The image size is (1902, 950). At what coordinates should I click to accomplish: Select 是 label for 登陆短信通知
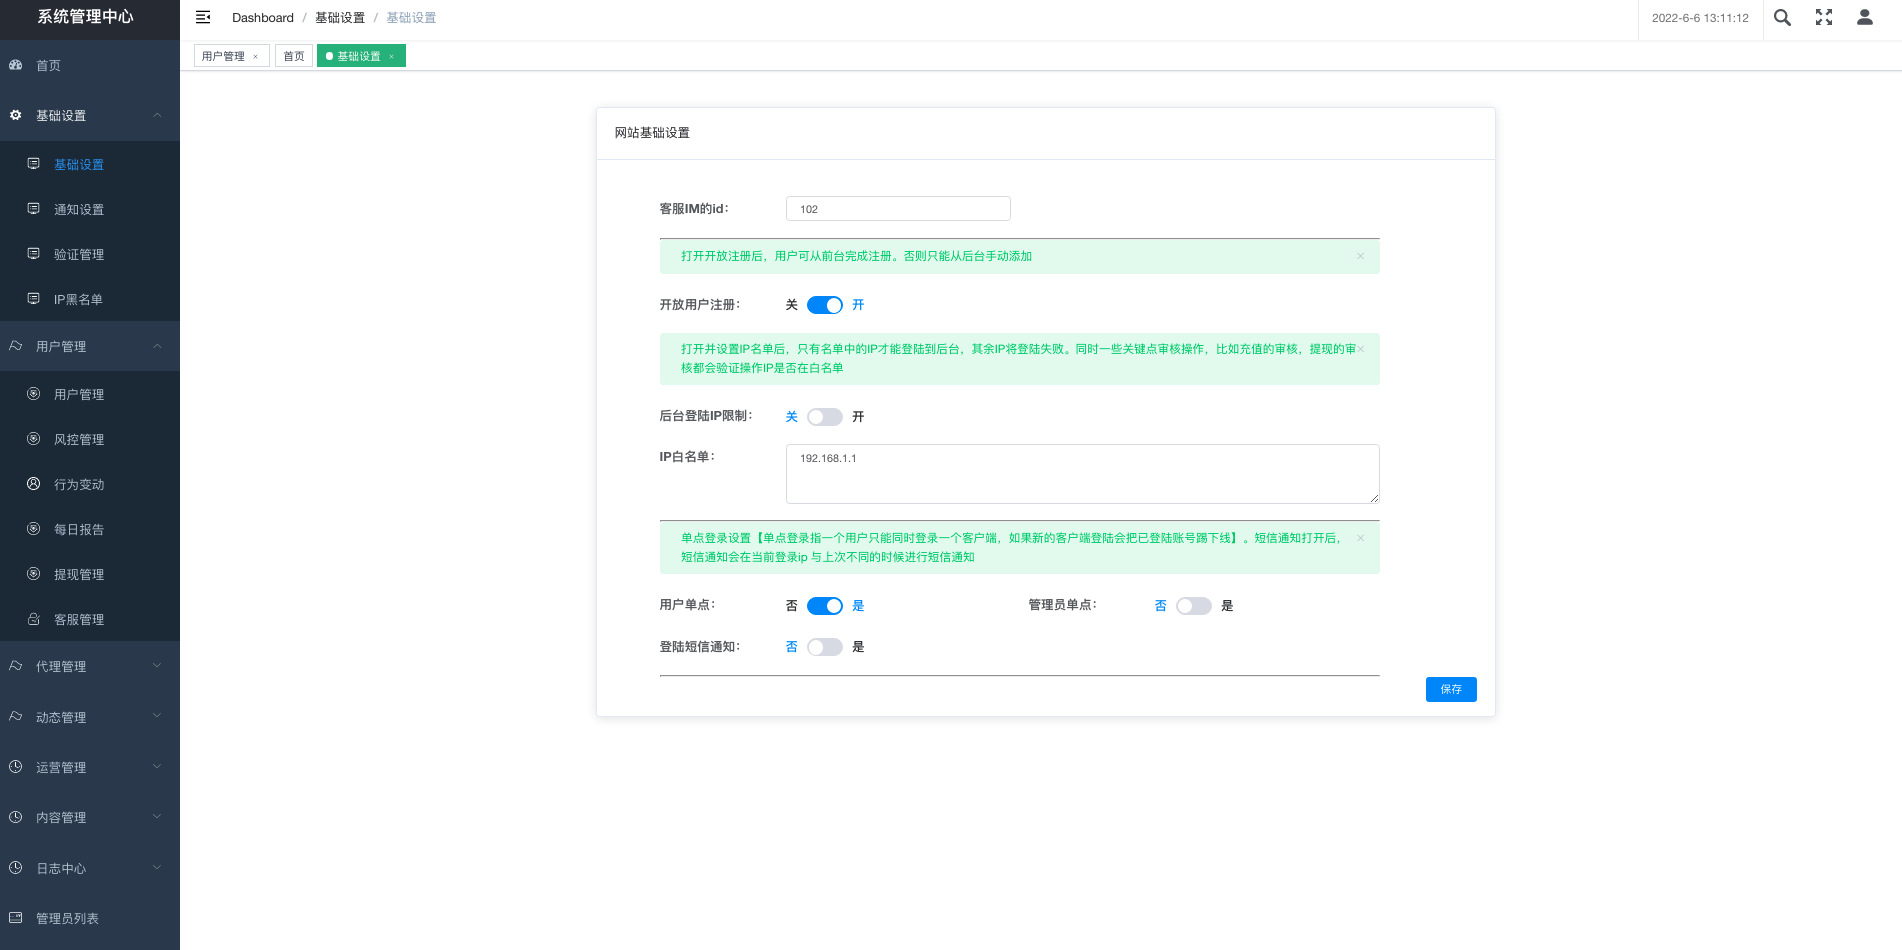(858, 647)
